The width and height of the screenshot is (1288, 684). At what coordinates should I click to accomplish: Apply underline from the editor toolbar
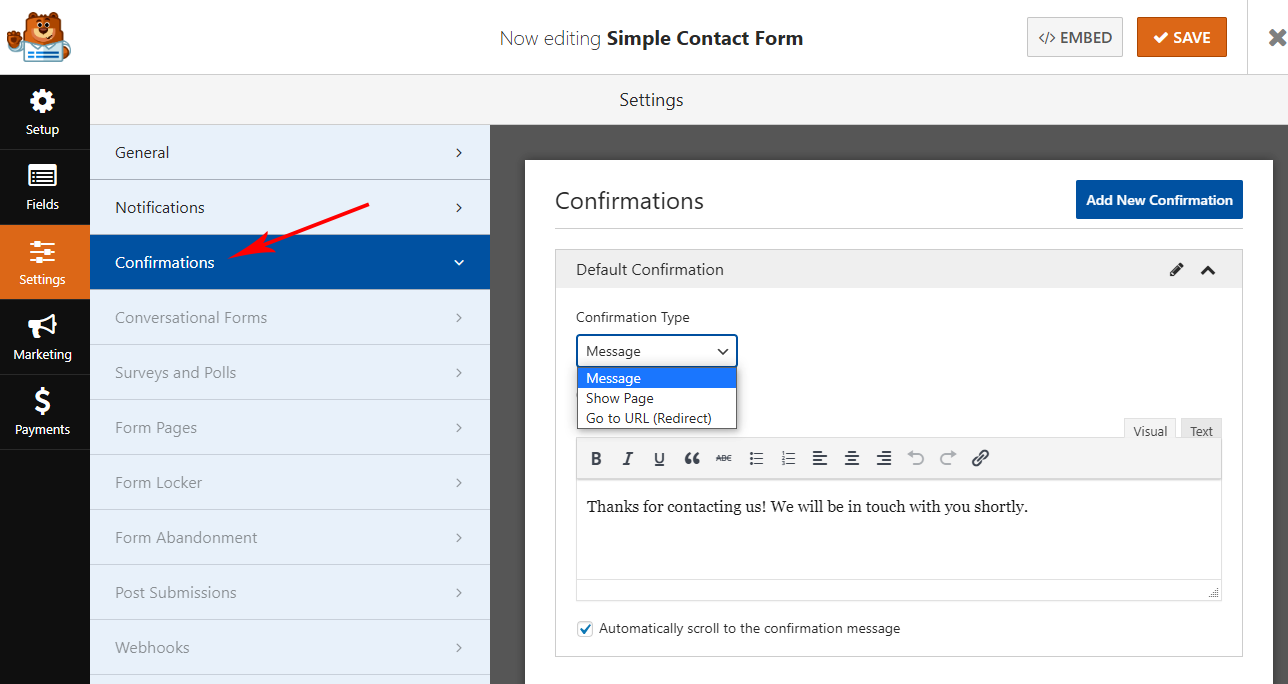pyautogui.click(x=659, y=458)
